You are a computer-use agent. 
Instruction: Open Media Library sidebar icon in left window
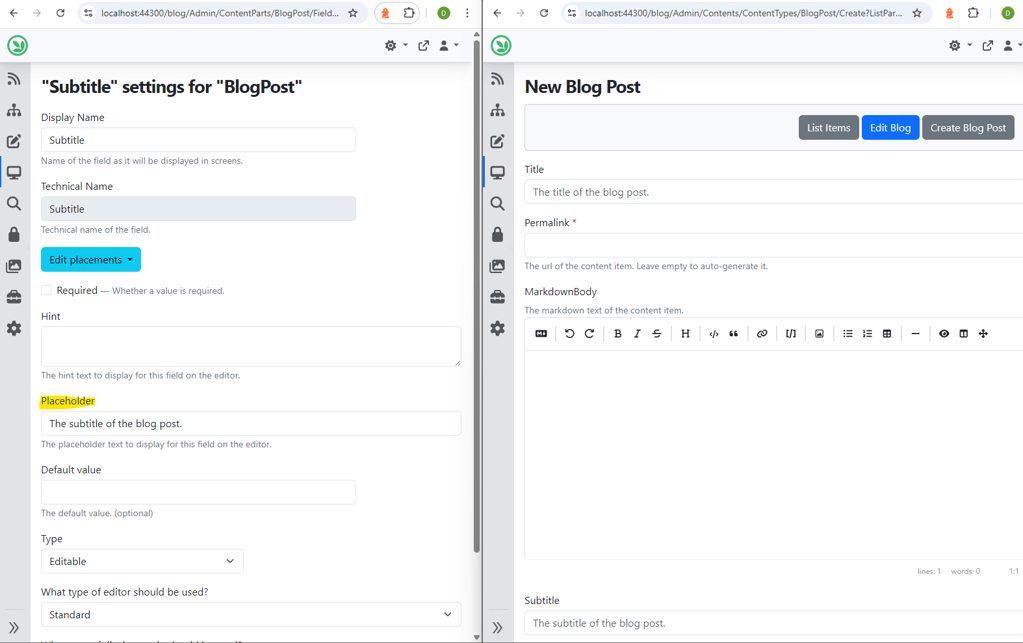(x=14, y=266)
